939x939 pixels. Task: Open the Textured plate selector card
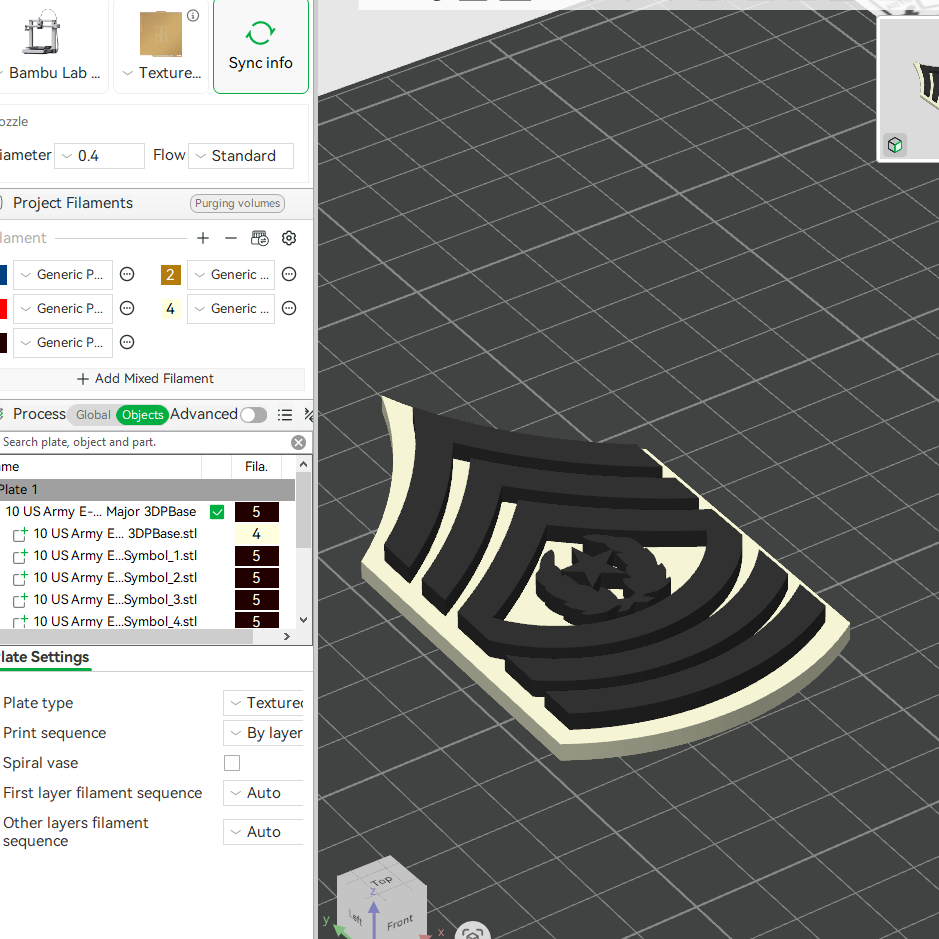point(161,46)
